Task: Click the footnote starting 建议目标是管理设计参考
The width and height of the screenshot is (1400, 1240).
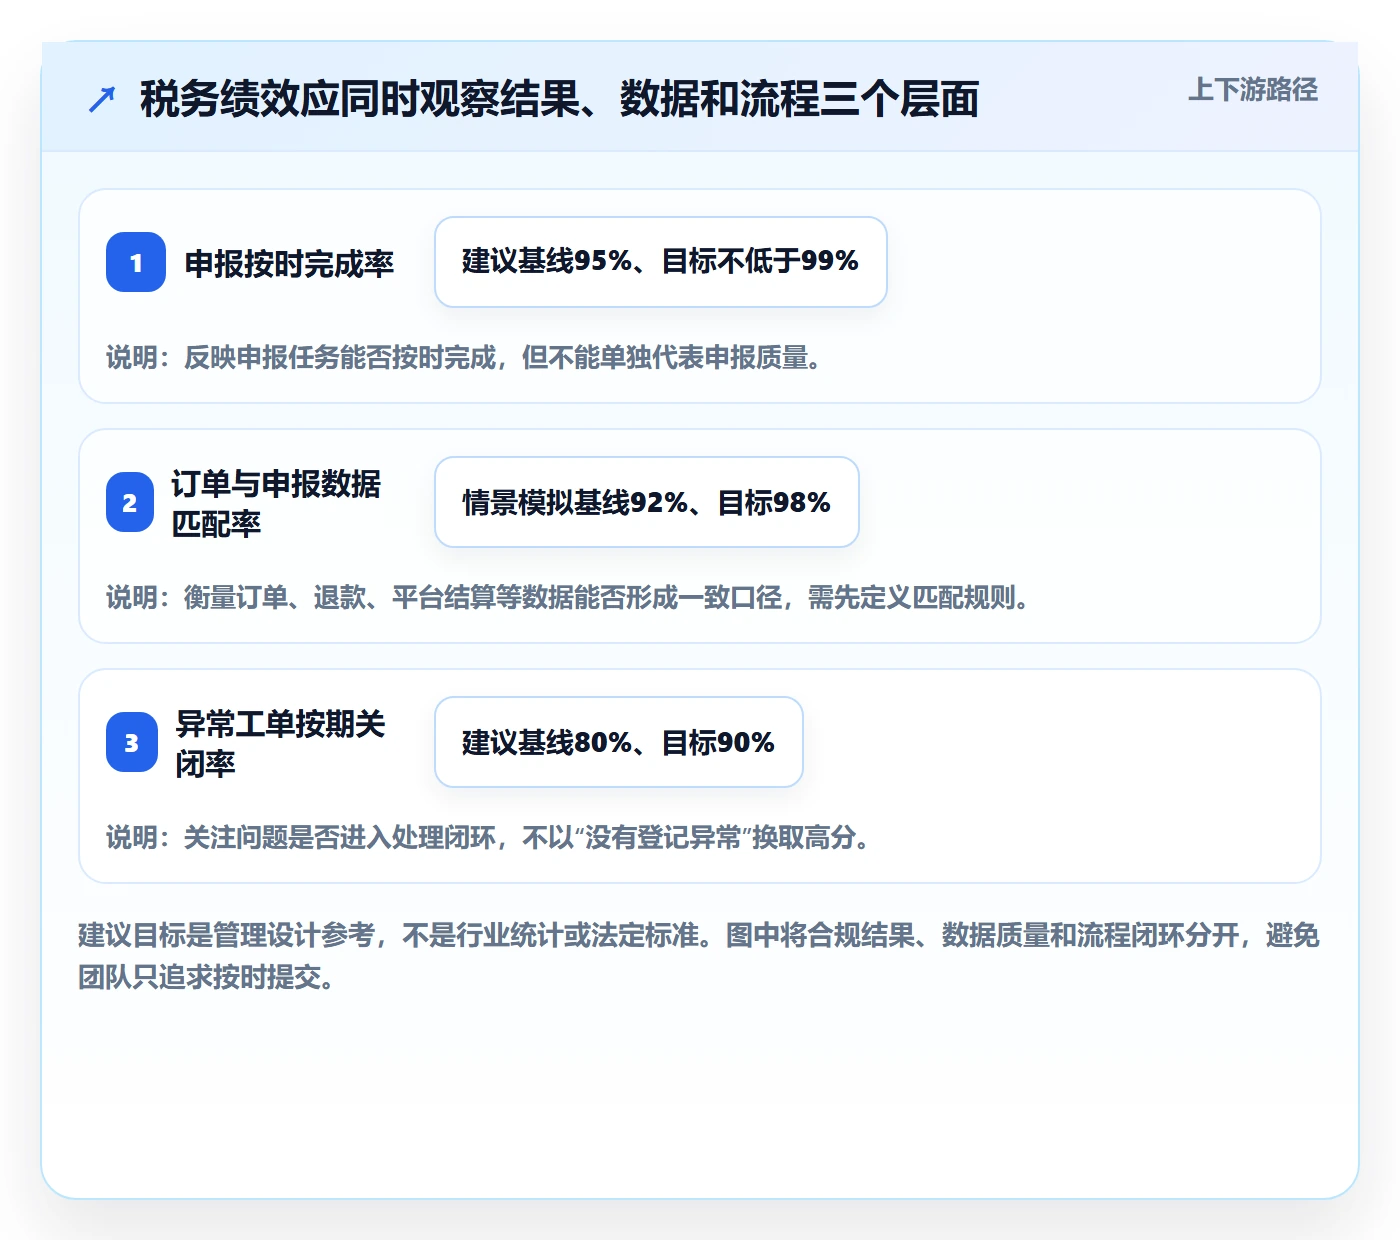Action: [x=699, y=956]
